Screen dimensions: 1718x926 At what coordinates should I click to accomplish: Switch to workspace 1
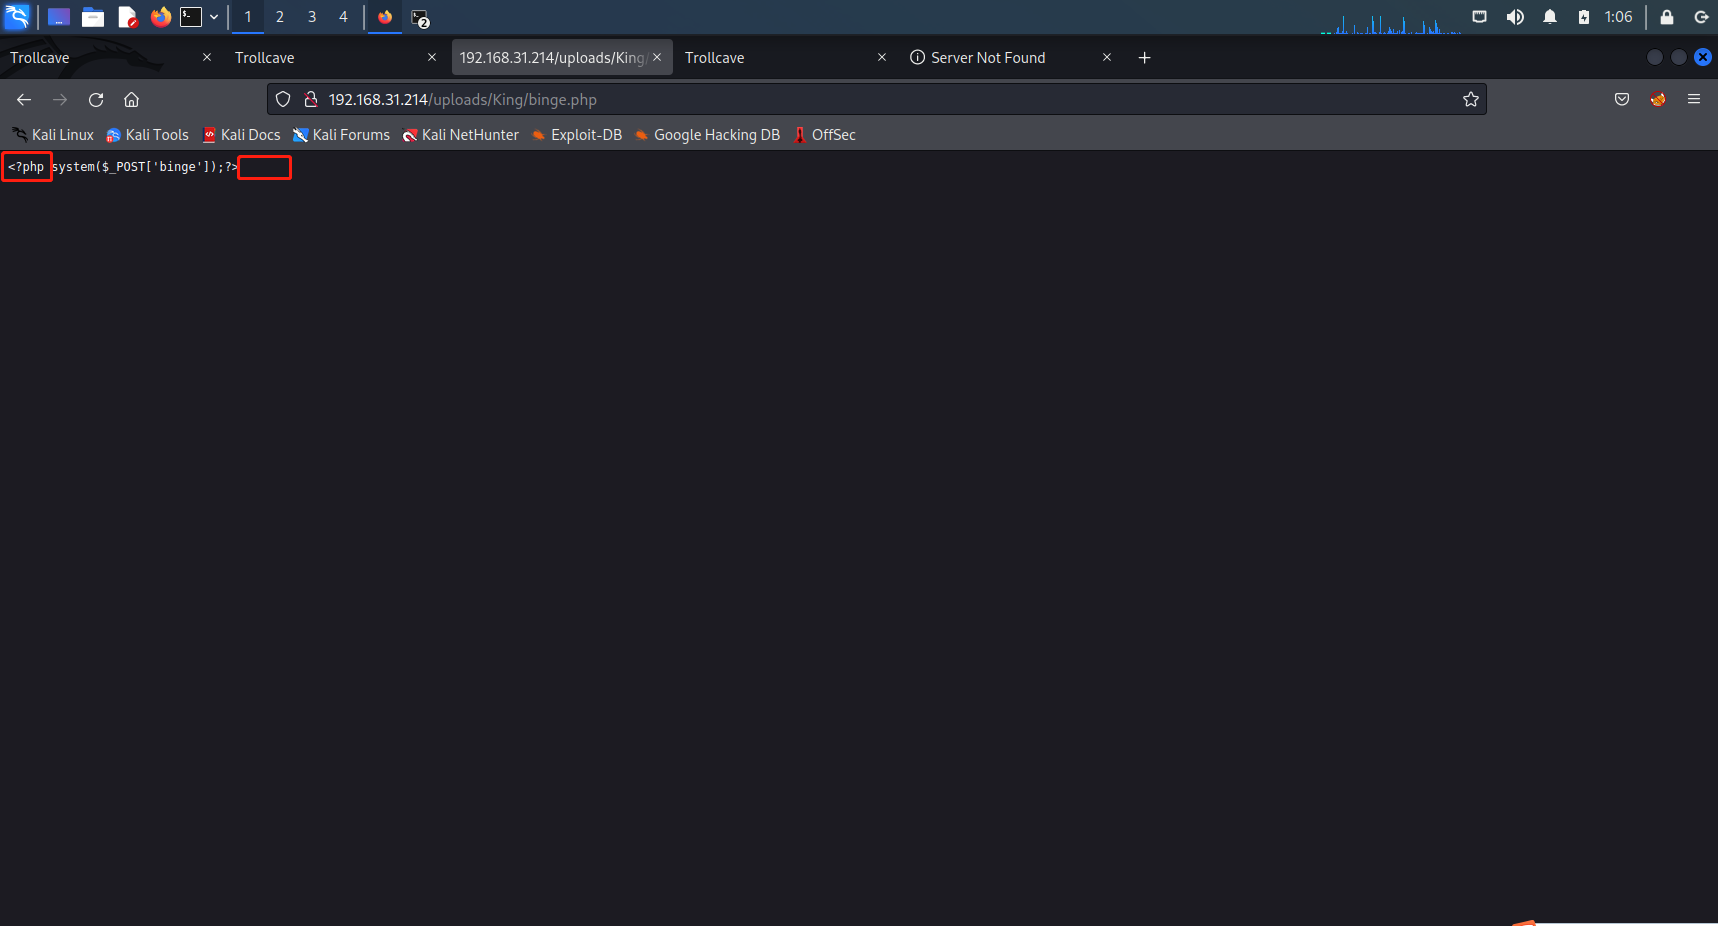(x=248, y=17)
